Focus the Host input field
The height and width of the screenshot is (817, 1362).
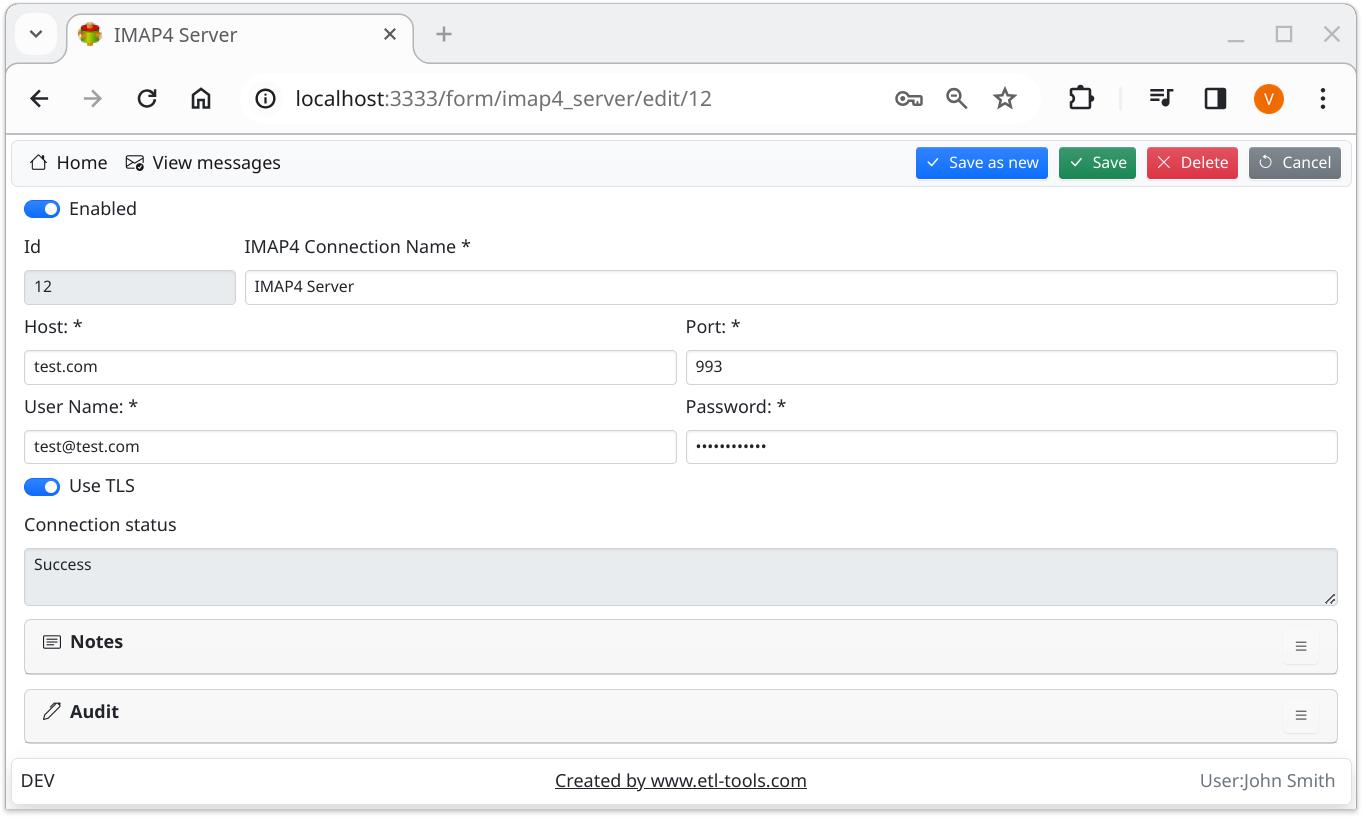(350, 367)
